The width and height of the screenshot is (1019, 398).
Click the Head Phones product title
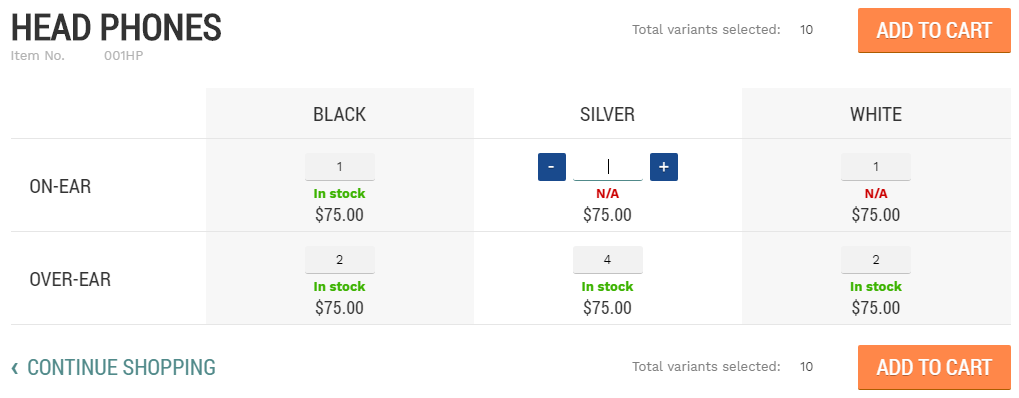(116, 29)
